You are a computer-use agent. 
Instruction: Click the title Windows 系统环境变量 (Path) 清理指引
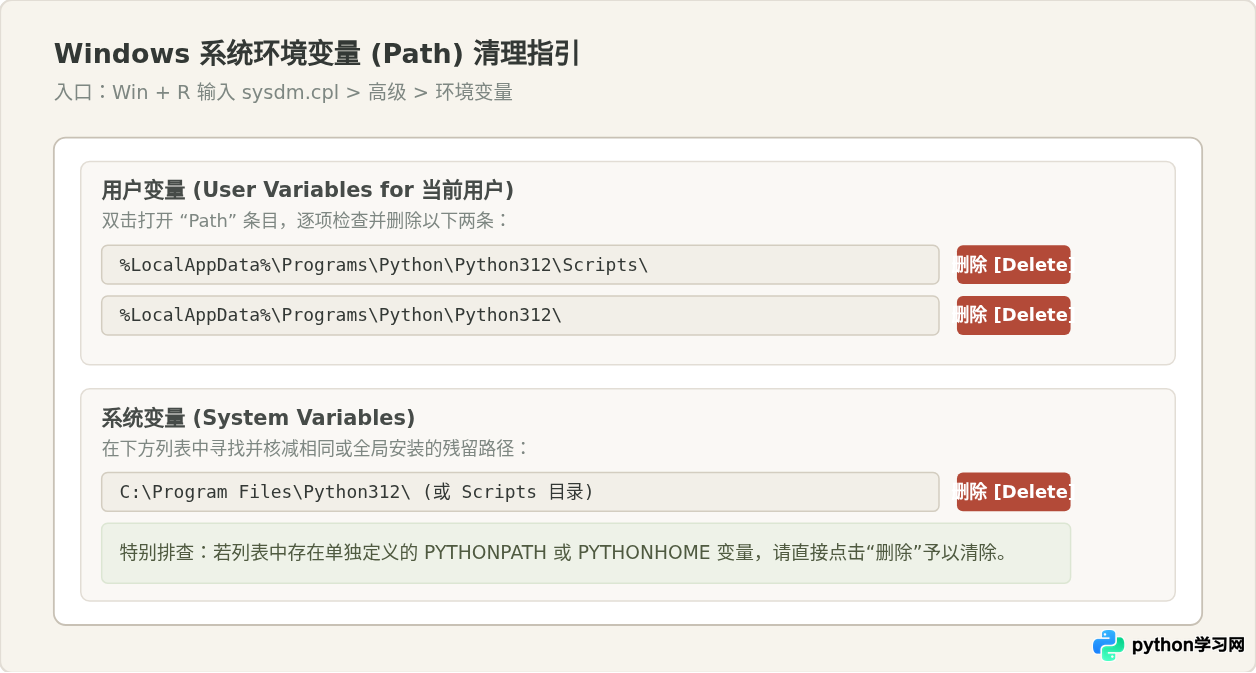pos(317,54)
